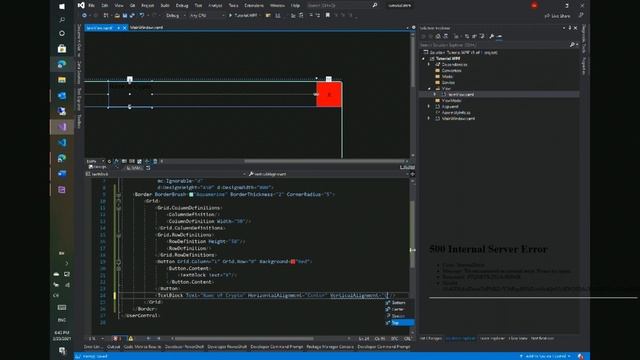Switch to the Design pane tab

point(98,167)
